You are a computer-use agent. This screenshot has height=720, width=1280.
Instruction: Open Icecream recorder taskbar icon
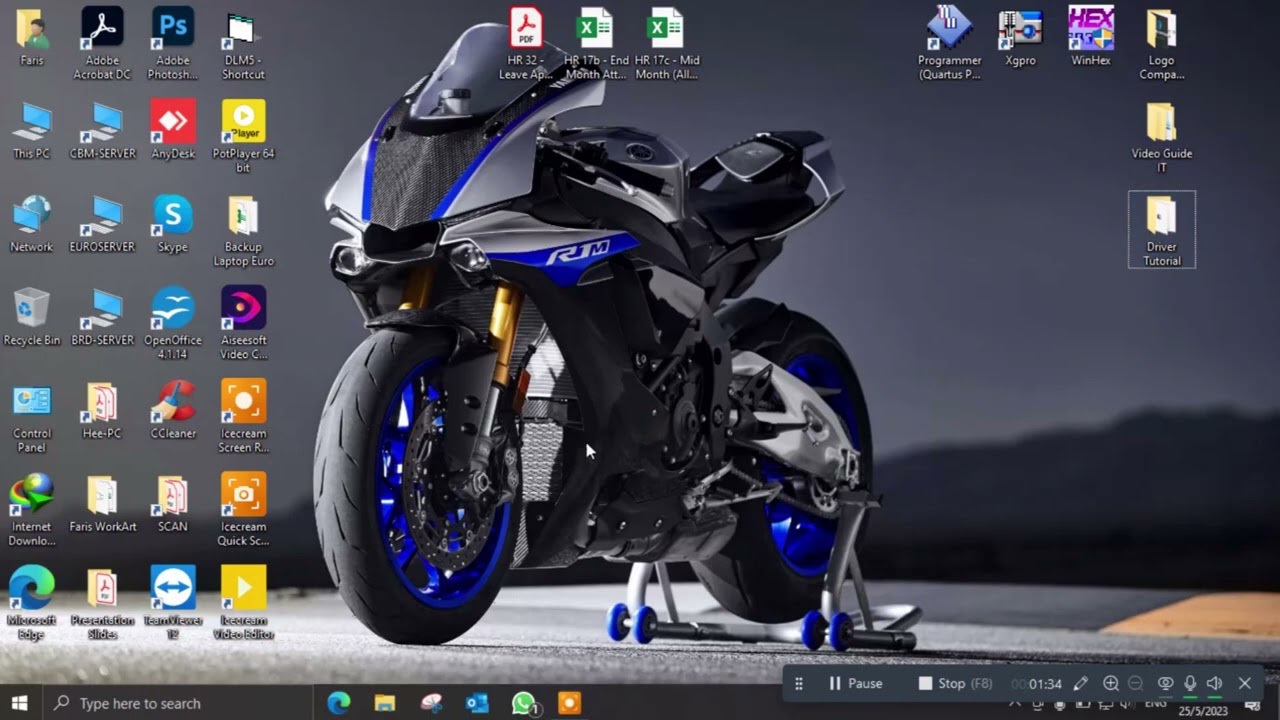tap(569, 703)
